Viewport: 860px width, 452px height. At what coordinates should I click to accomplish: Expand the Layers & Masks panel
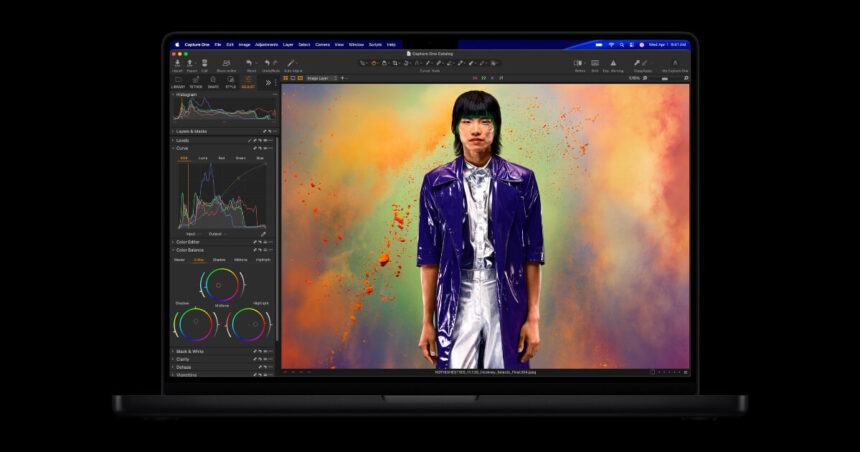(173, 132)
